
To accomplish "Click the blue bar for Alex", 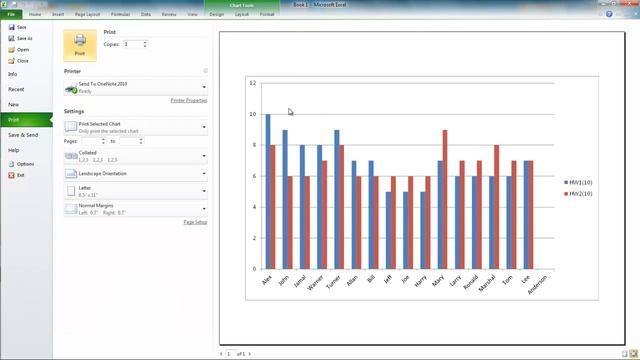I will pos(268,191).
